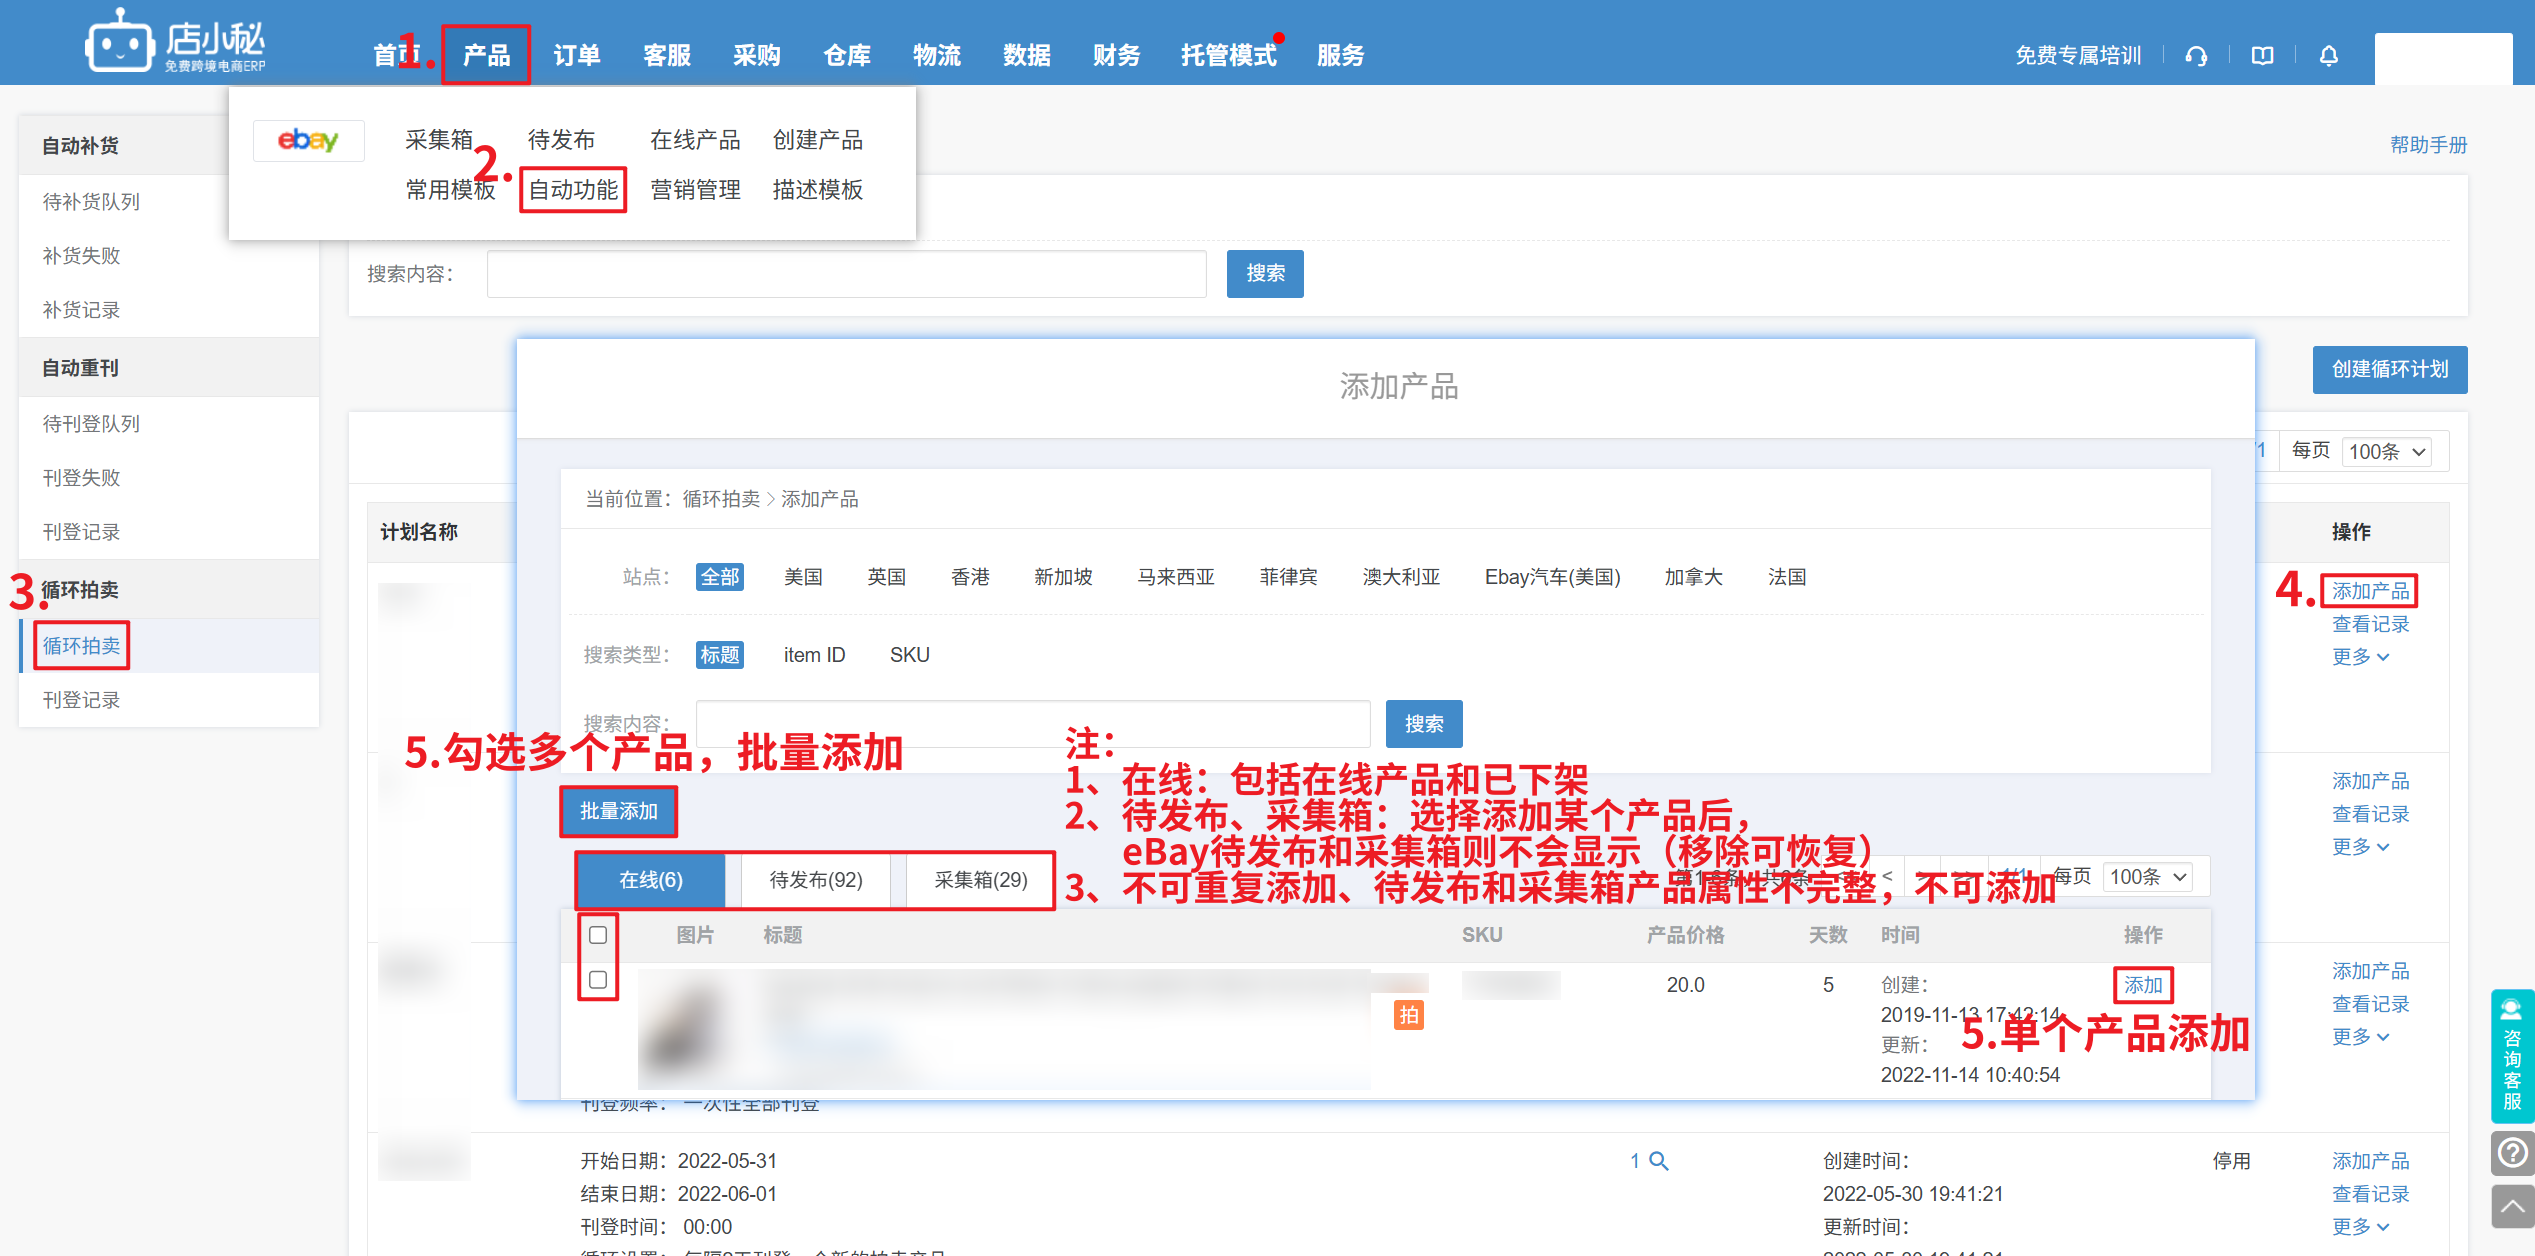2535x1256 pixels.
Task: Click the headset customer support icon
Action: (2196, 56)
